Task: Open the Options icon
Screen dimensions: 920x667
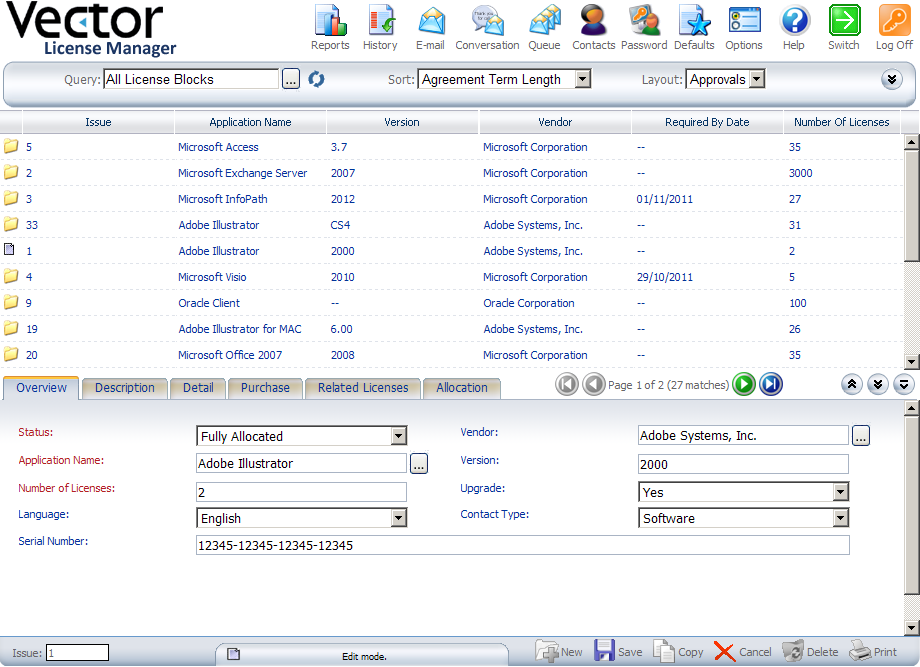Action: 744,27
